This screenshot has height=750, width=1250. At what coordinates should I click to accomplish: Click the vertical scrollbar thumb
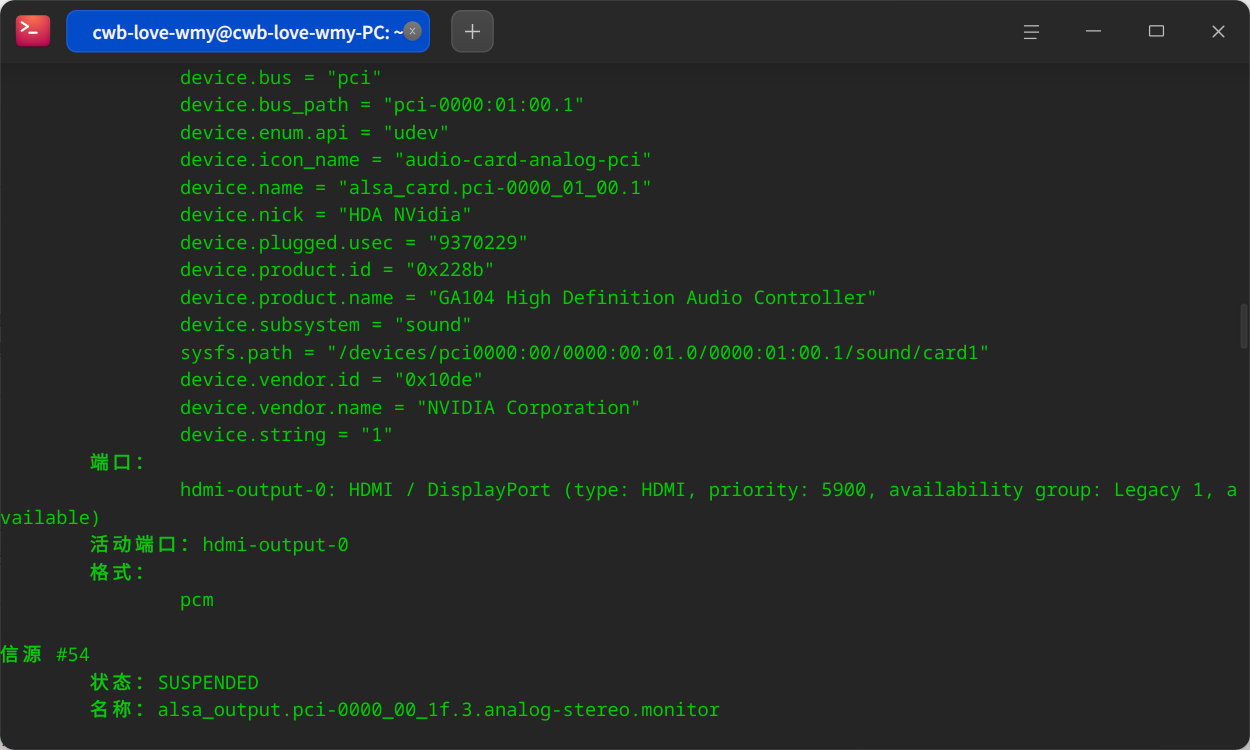pyautogui.click(x=1244, y=326)
